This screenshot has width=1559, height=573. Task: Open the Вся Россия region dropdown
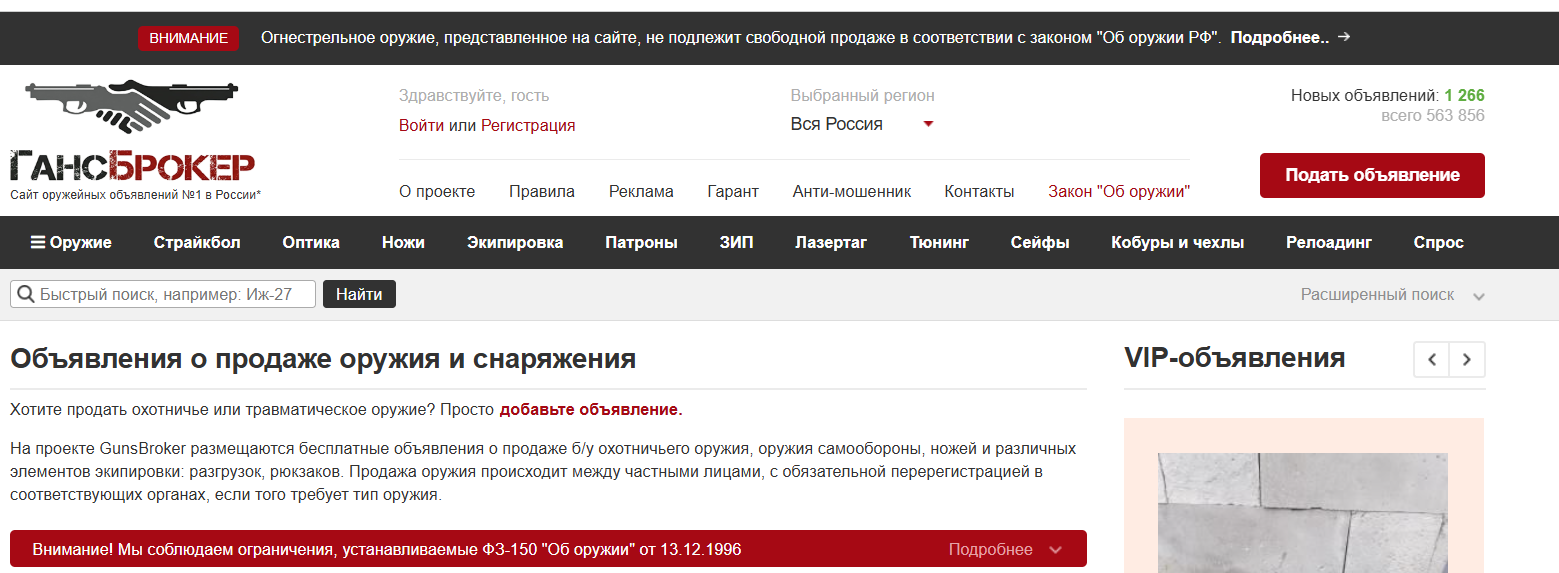click(861, 124)
